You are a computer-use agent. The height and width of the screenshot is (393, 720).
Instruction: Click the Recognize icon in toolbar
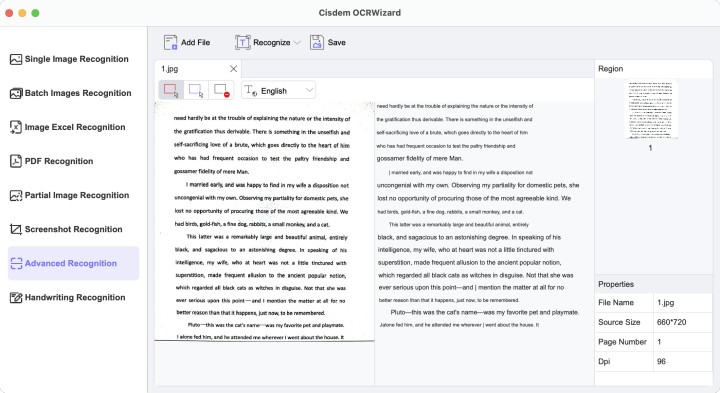click(242, 42)
